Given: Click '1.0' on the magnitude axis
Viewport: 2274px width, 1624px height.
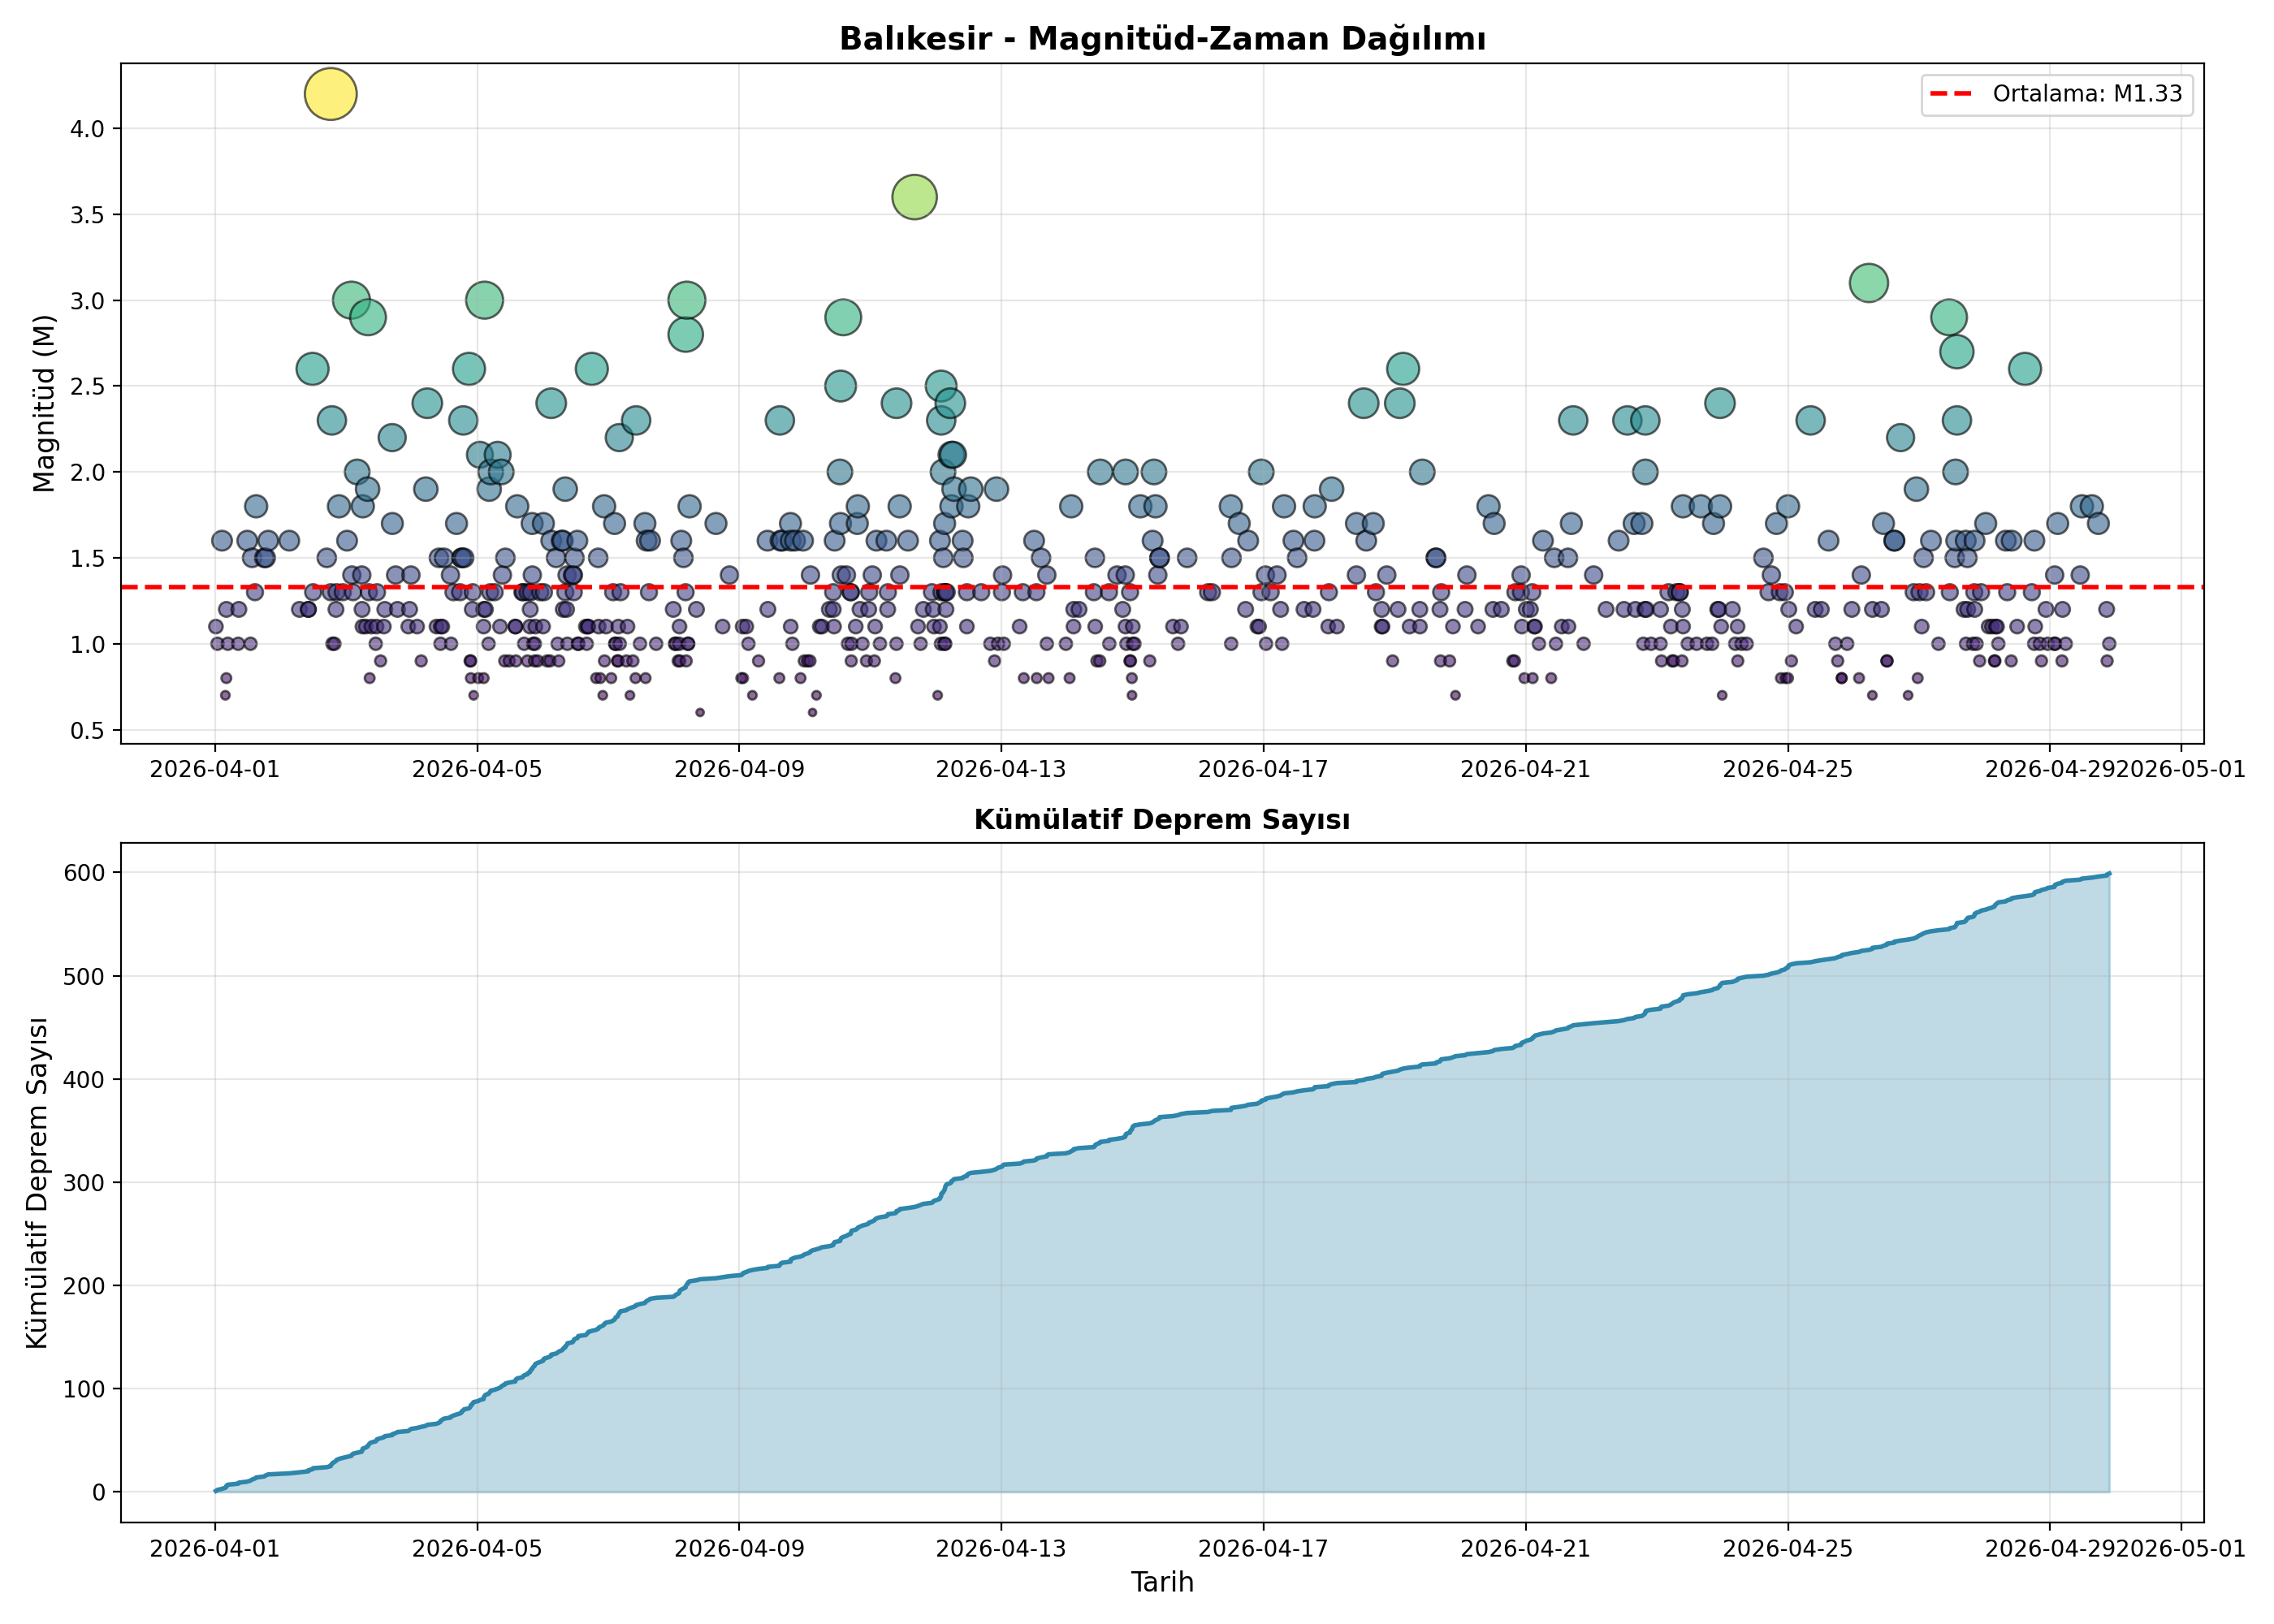Looking at the screenshot, I should tap(87, 644).
